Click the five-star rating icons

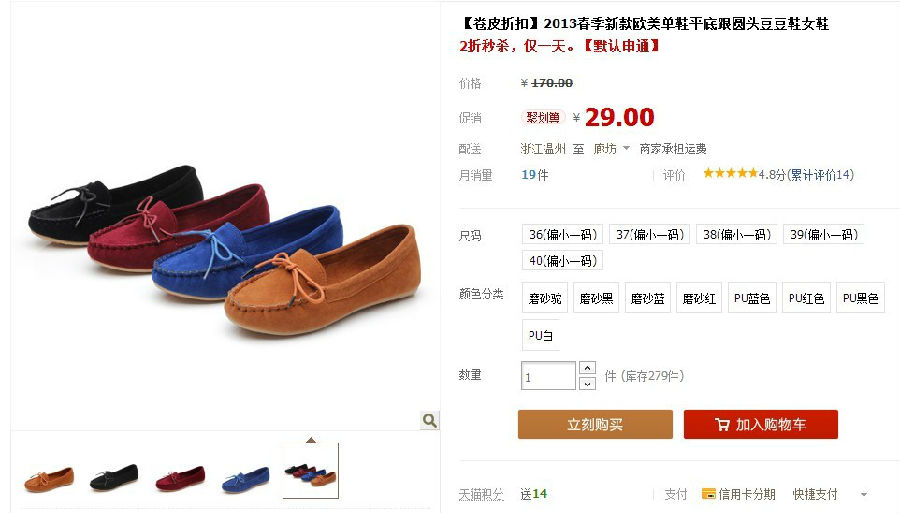tap(731, 173)
